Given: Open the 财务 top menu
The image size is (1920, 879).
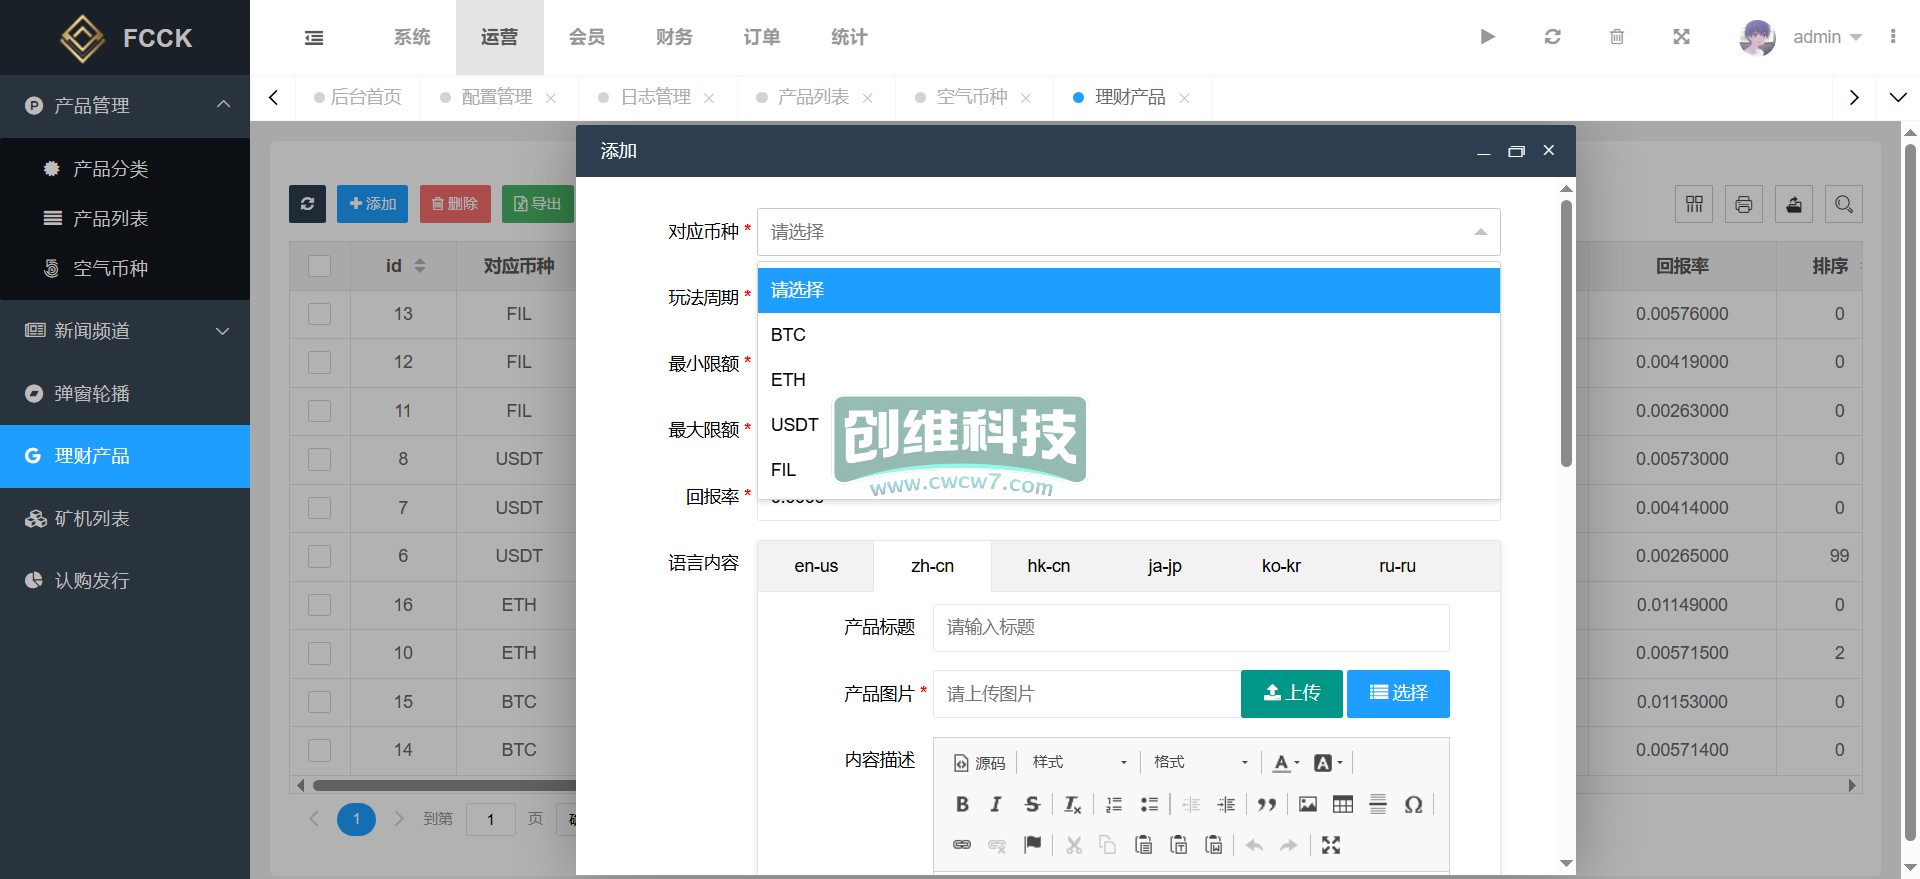Looking at the screenshot, I should coord(674,37).
